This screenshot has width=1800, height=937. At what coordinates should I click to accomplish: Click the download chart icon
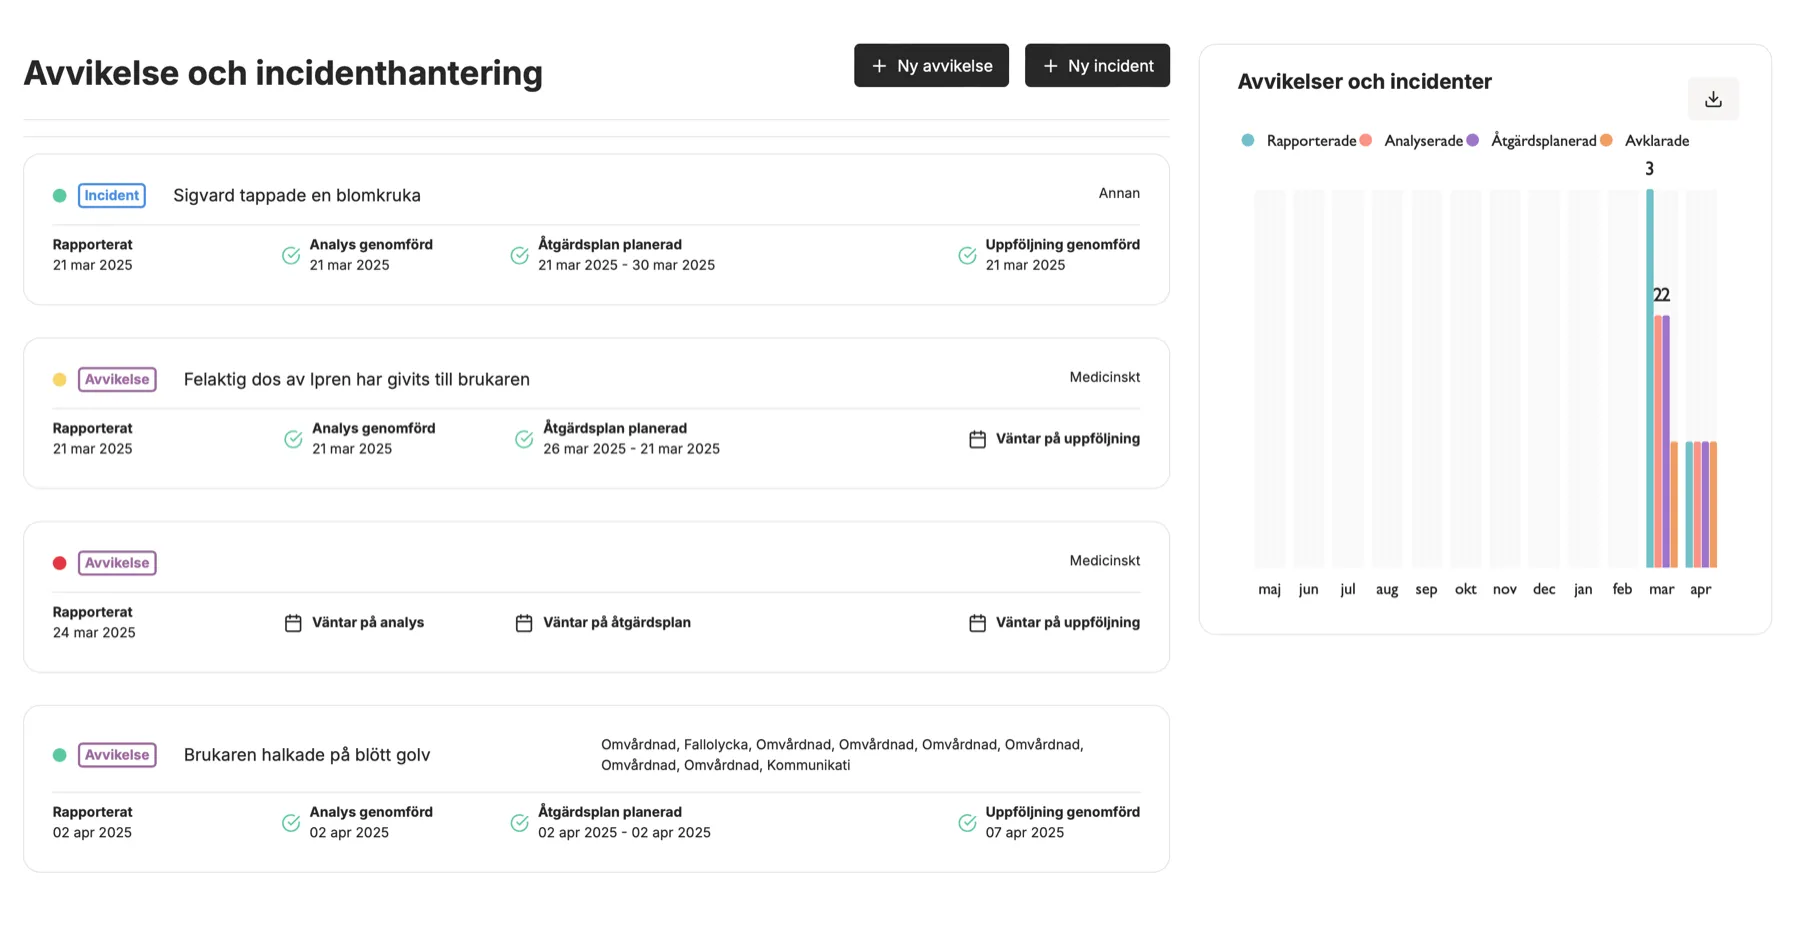(1713, 99)
